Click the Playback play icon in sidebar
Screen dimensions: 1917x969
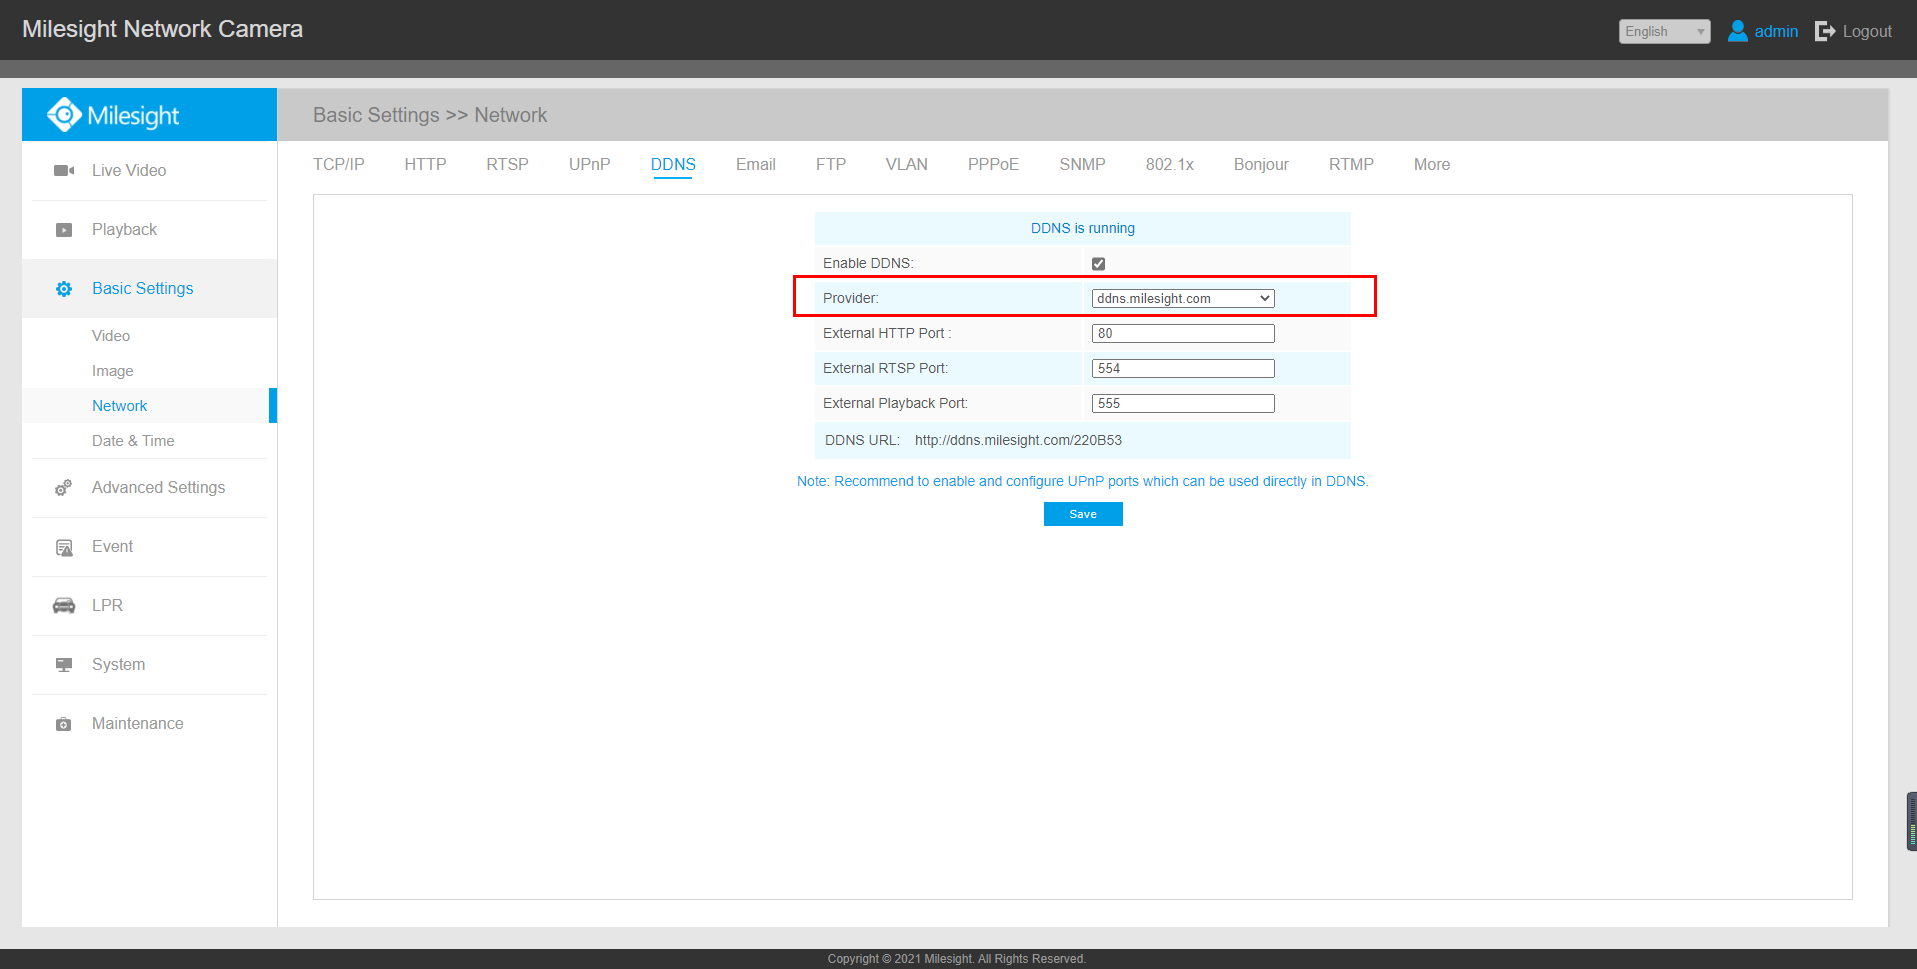64,230
